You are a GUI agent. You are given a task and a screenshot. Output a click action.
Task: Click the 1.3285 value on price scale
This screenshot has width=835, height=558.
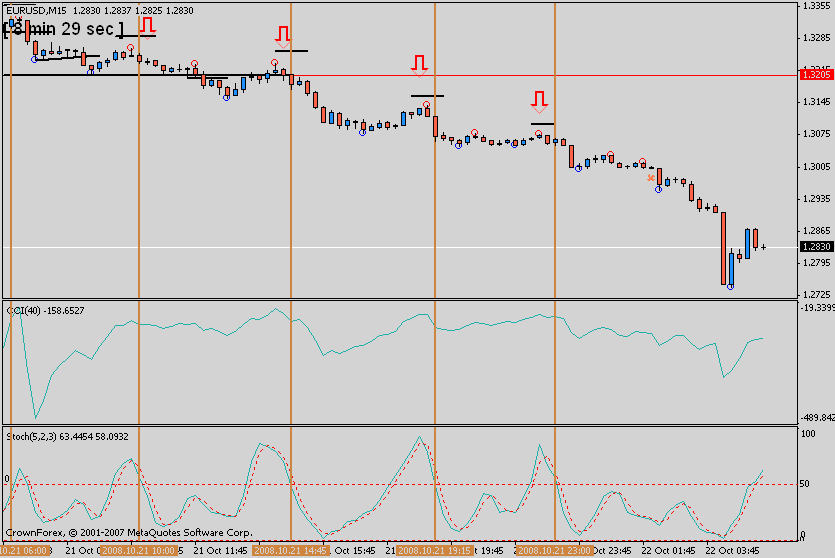tap(816, 38)
